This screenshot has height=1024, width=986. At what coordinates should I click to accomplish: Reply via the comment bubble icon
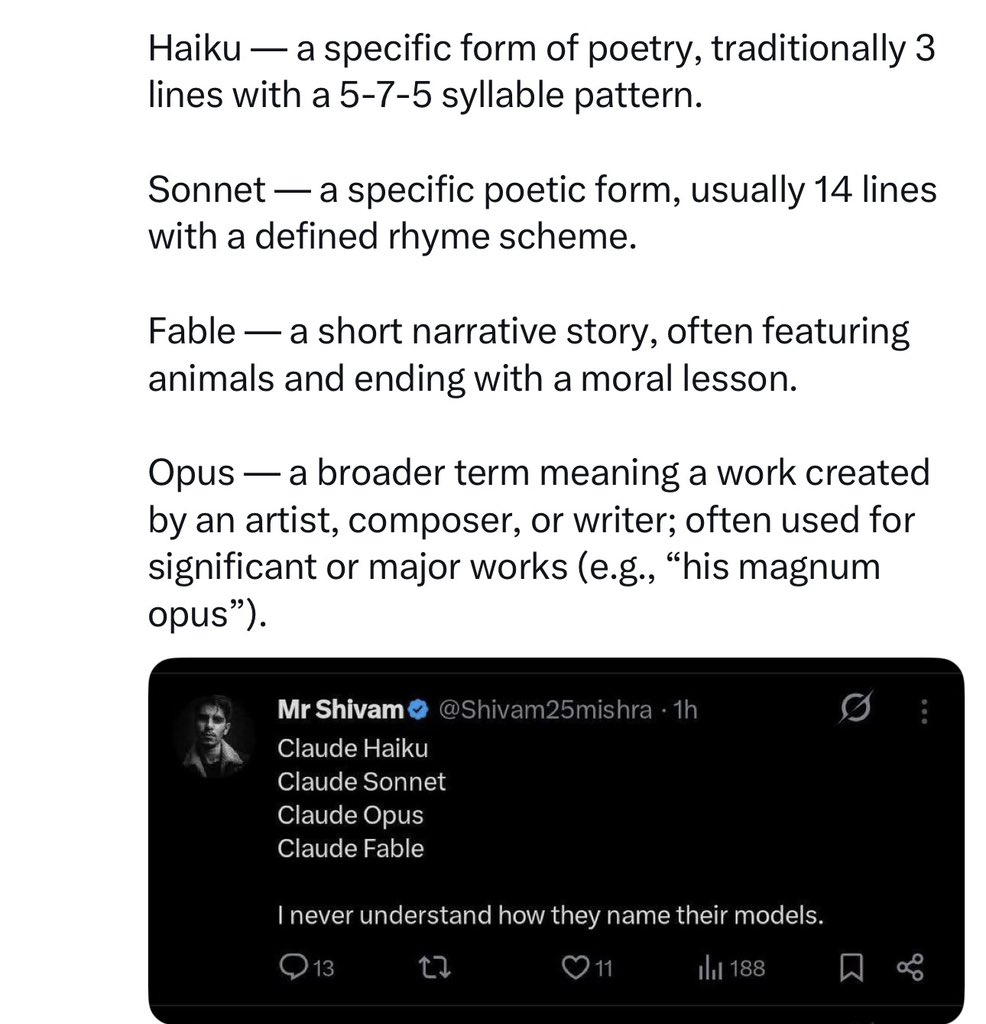point(293,967)
